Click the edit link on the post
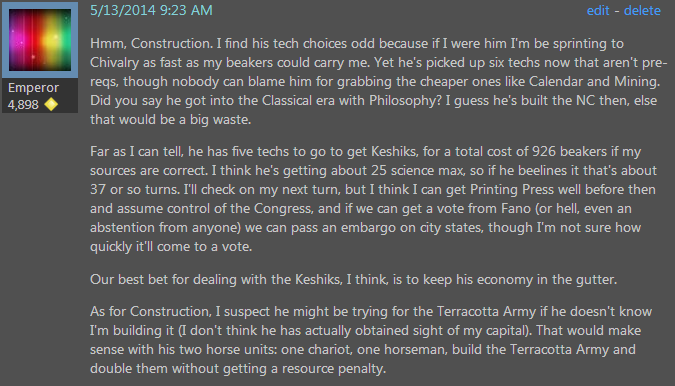The height and width of the screenshot is (386, 675). [598, 10]
